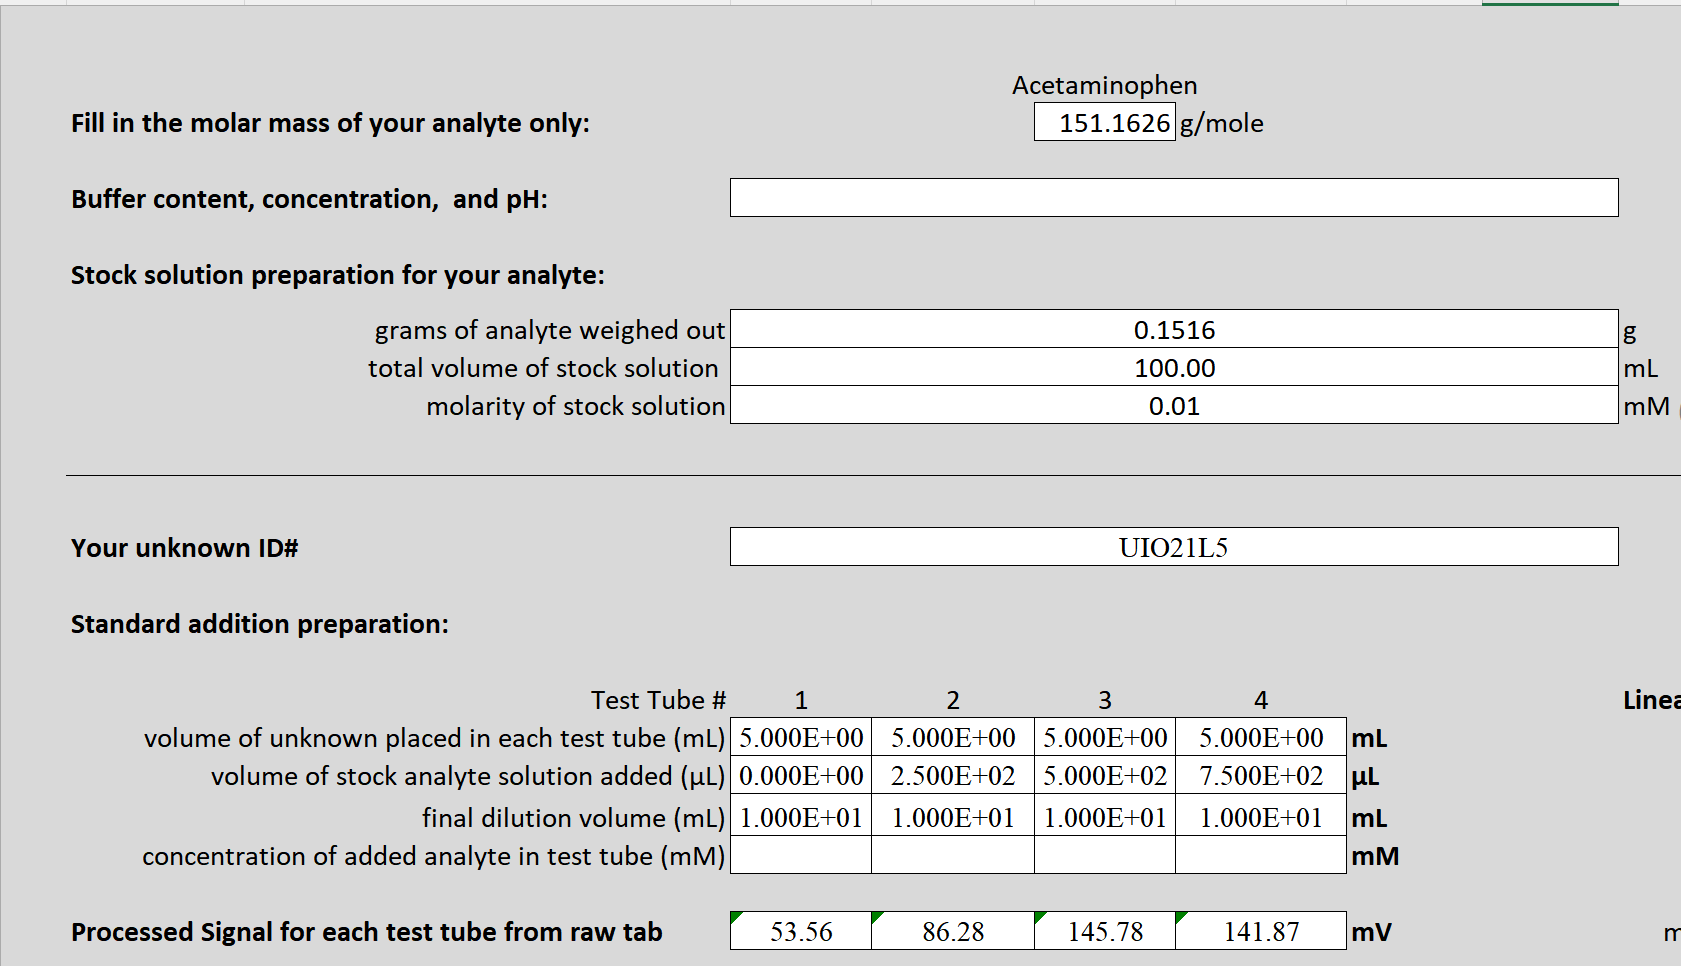Click the processed signal cell showing 53.56
The width and height of the screenshot is (1681, 966).
pyautogui.click(x=799, y=931)
